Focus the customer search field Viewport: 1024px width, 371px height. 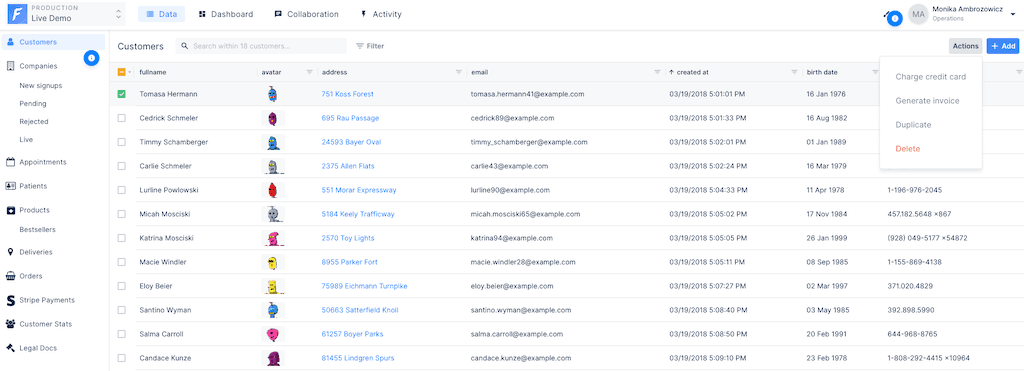[x=261, y=46]
